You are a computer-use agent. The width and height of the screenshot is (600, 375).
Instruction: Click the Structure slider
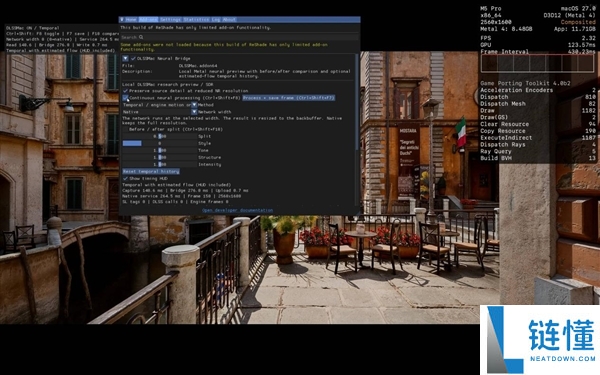160,157
